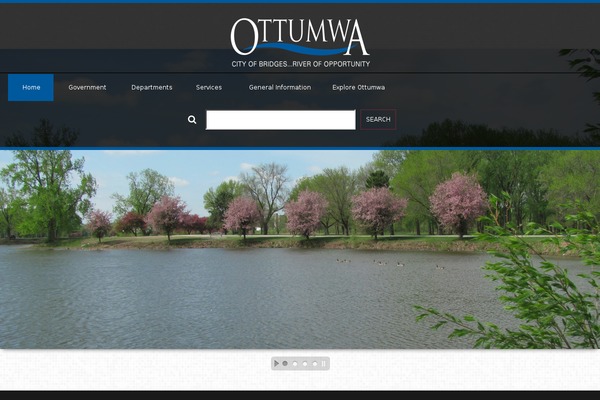Open the Departments menu
The width and height of the screenshot is (600, 400).
tap(152, 87)
